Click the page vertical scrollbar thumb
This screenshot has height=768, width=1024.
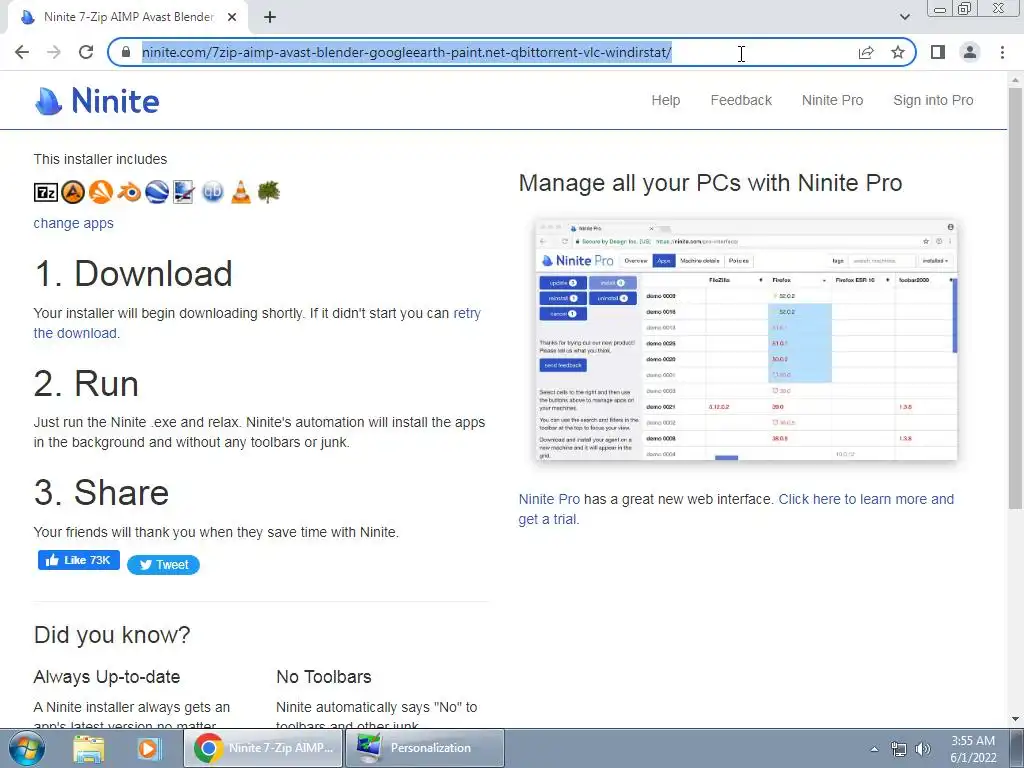coord(1015,297)
